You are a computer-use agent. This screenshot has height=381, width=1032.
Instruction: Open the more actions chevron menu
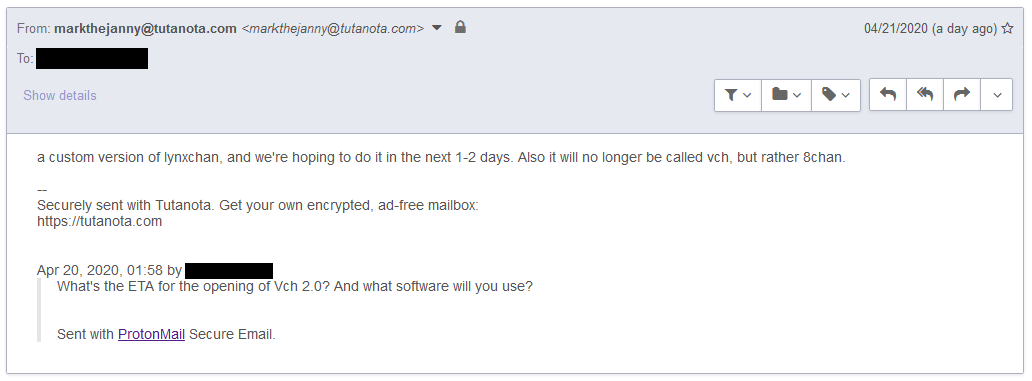click(x=996, y=95)
